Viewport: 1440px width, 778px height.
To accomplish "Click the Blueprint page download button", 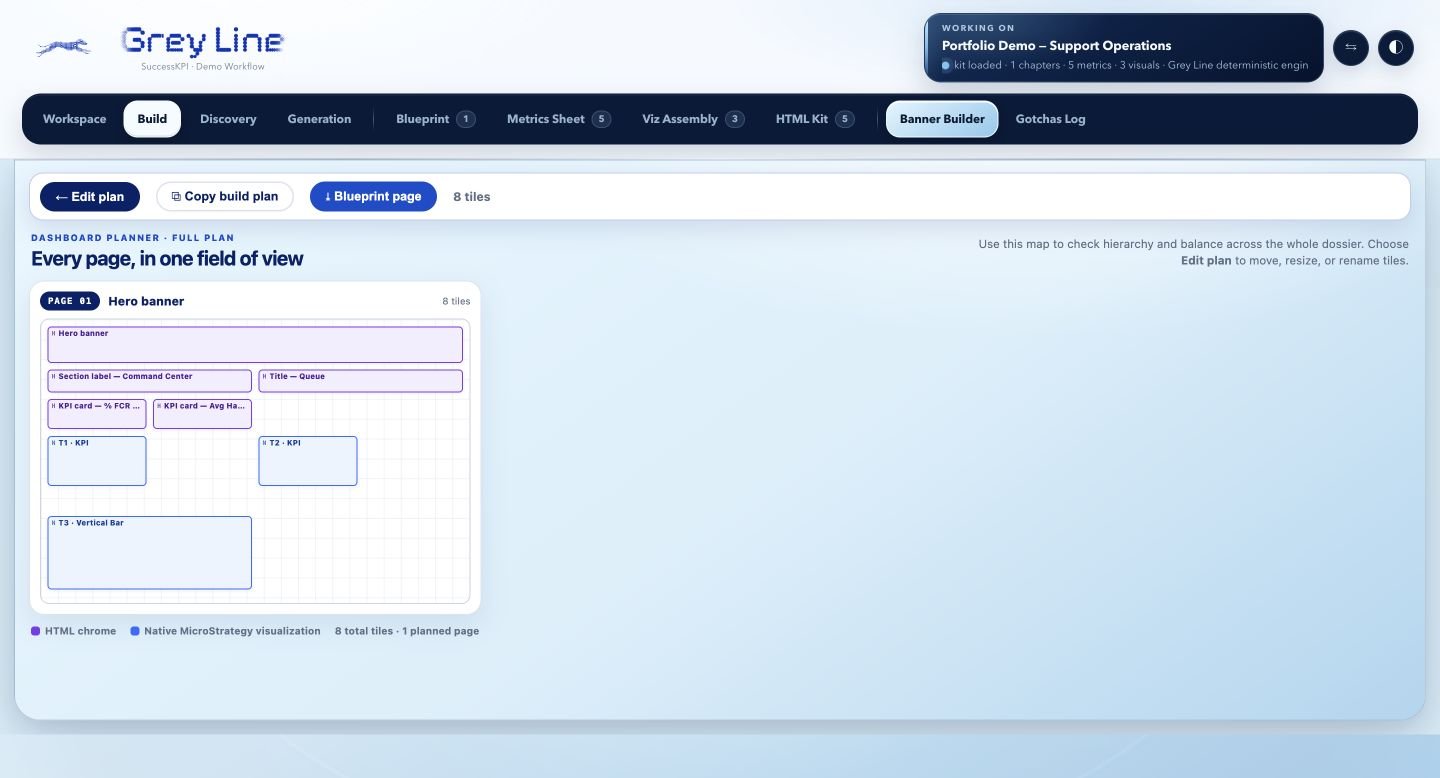I will click(x=373, y=196).
